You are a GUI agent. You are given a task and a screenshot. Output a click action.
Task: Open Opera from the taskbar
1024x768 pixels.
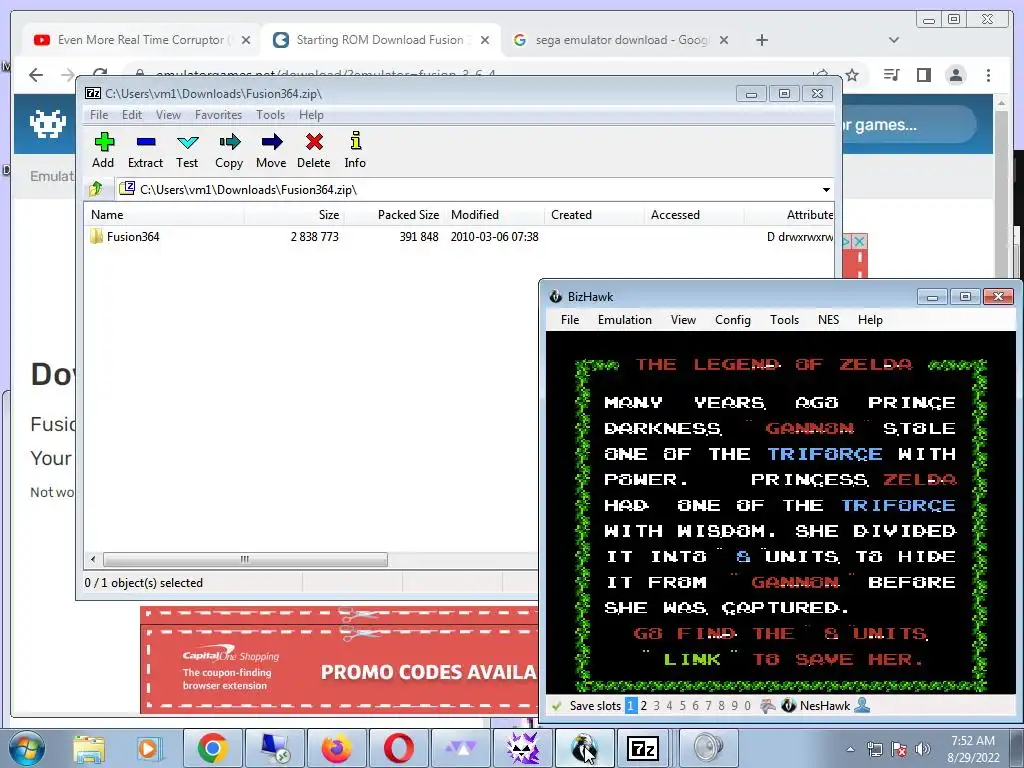point(398,748)
